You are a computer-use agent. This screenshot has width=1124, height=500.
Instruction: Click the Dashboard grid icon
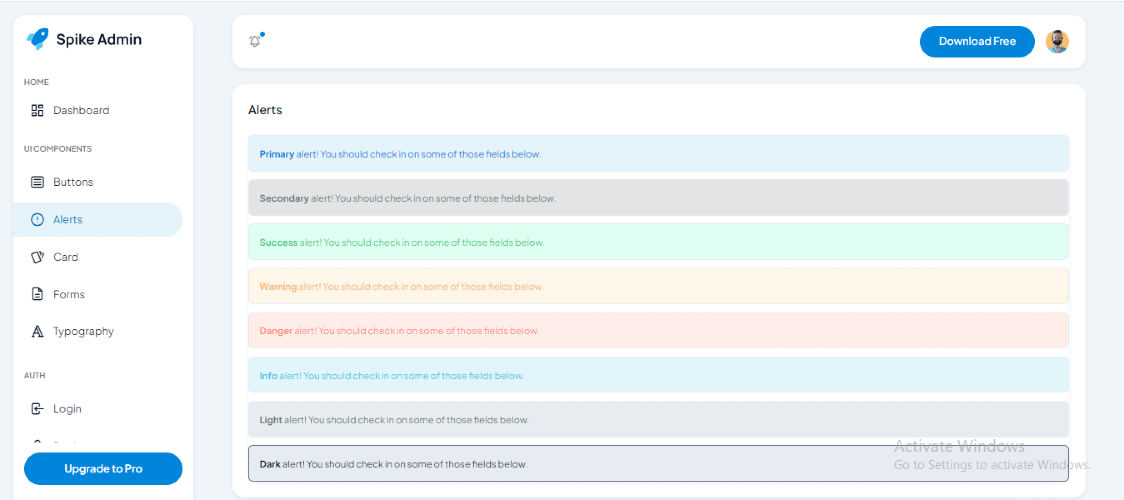click(37, 110)
